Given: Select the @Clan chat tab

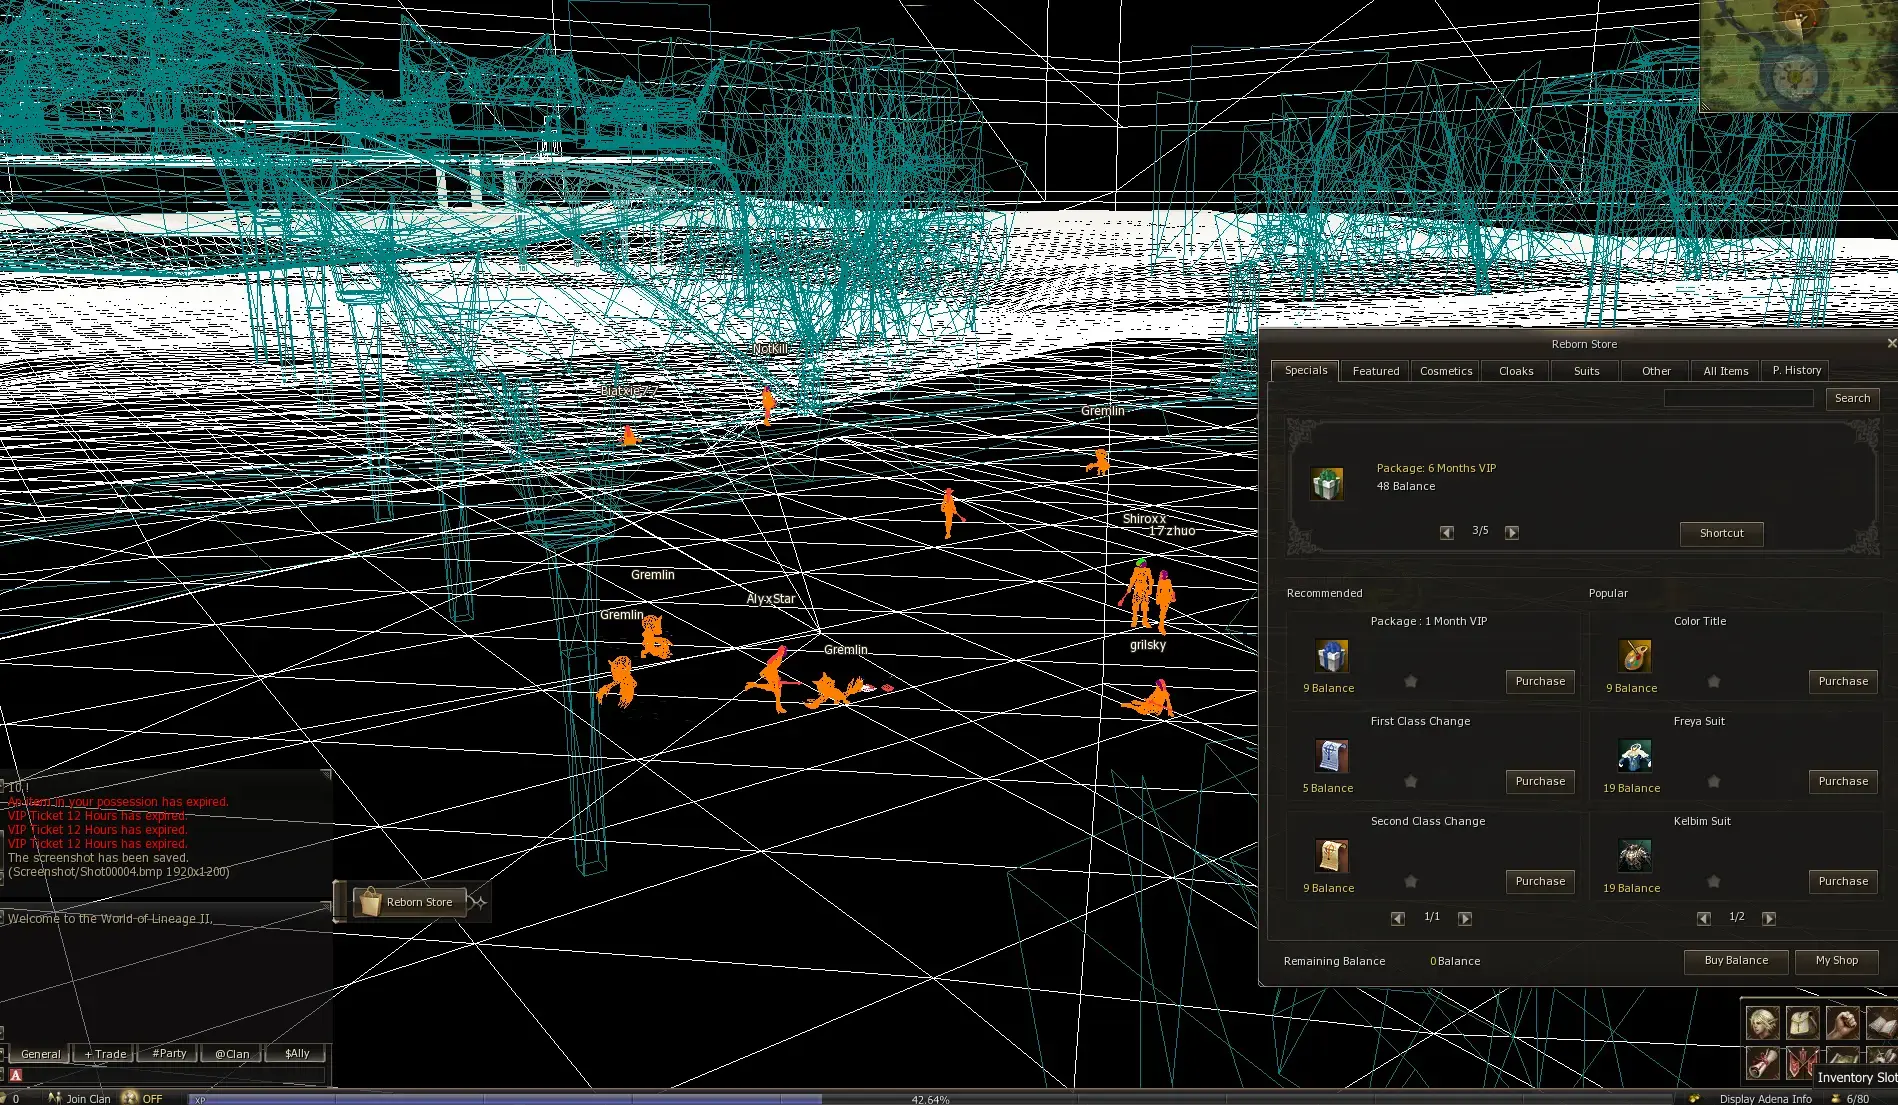Looking at the screenshot, I should (232, 1054).
